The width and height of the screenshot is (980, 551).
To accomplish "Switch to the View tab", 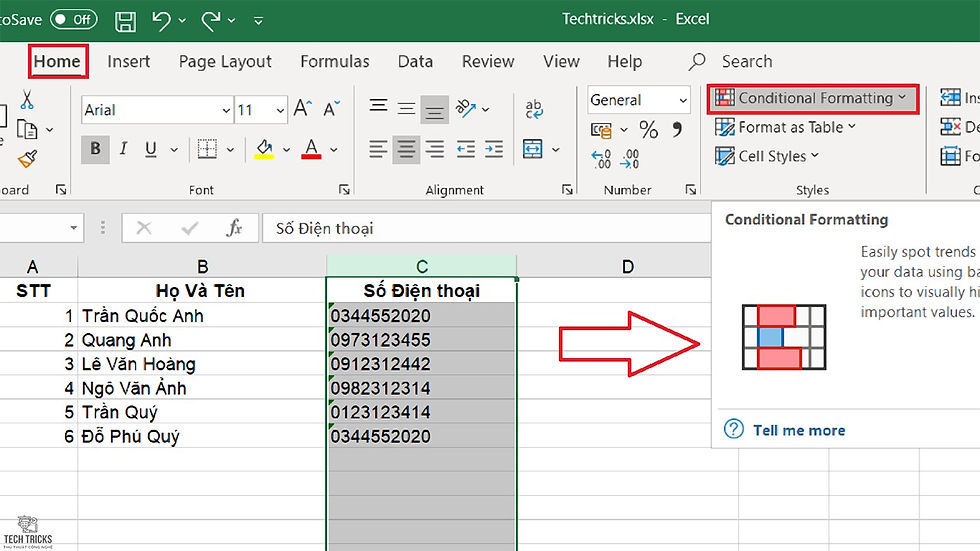I will [x=561, y=61].
